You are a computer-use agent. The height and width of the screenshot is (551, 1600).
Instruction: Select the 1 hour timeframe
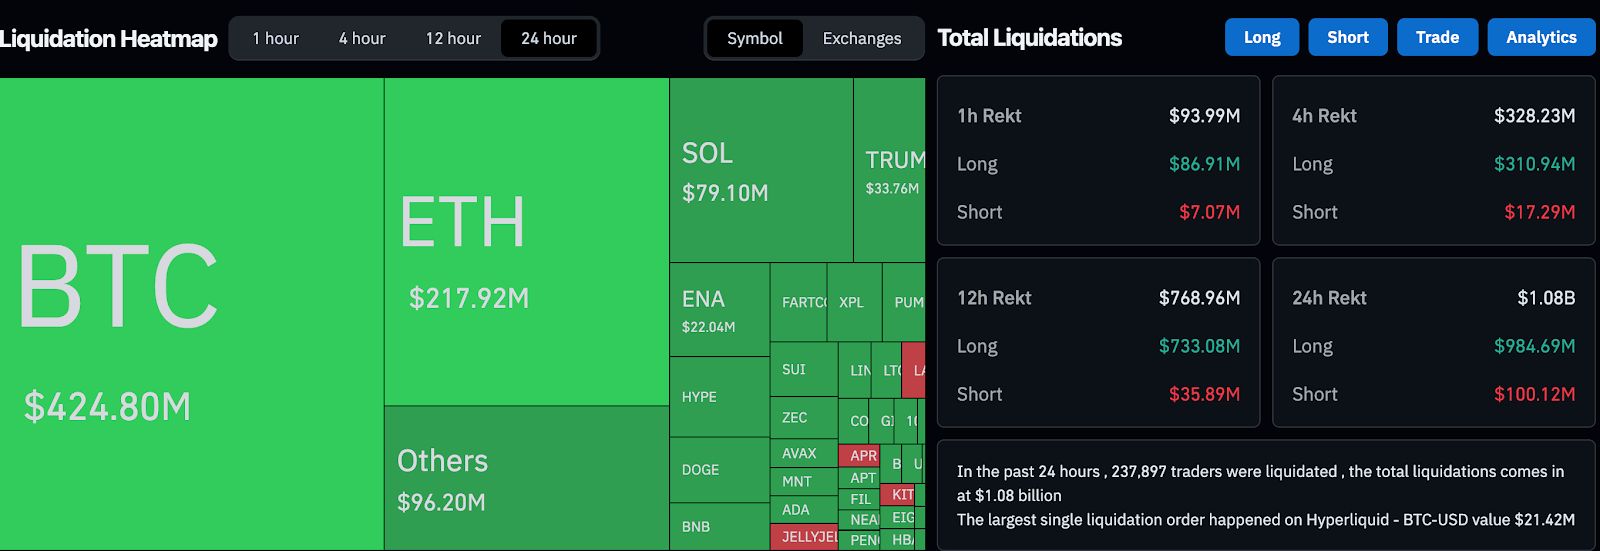point(275,39)
